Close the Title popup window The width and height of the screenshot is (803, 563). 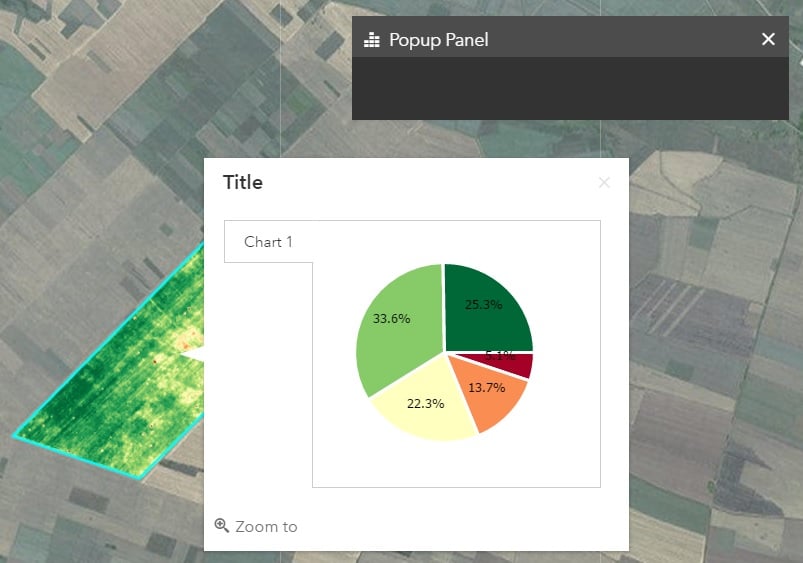604,182
